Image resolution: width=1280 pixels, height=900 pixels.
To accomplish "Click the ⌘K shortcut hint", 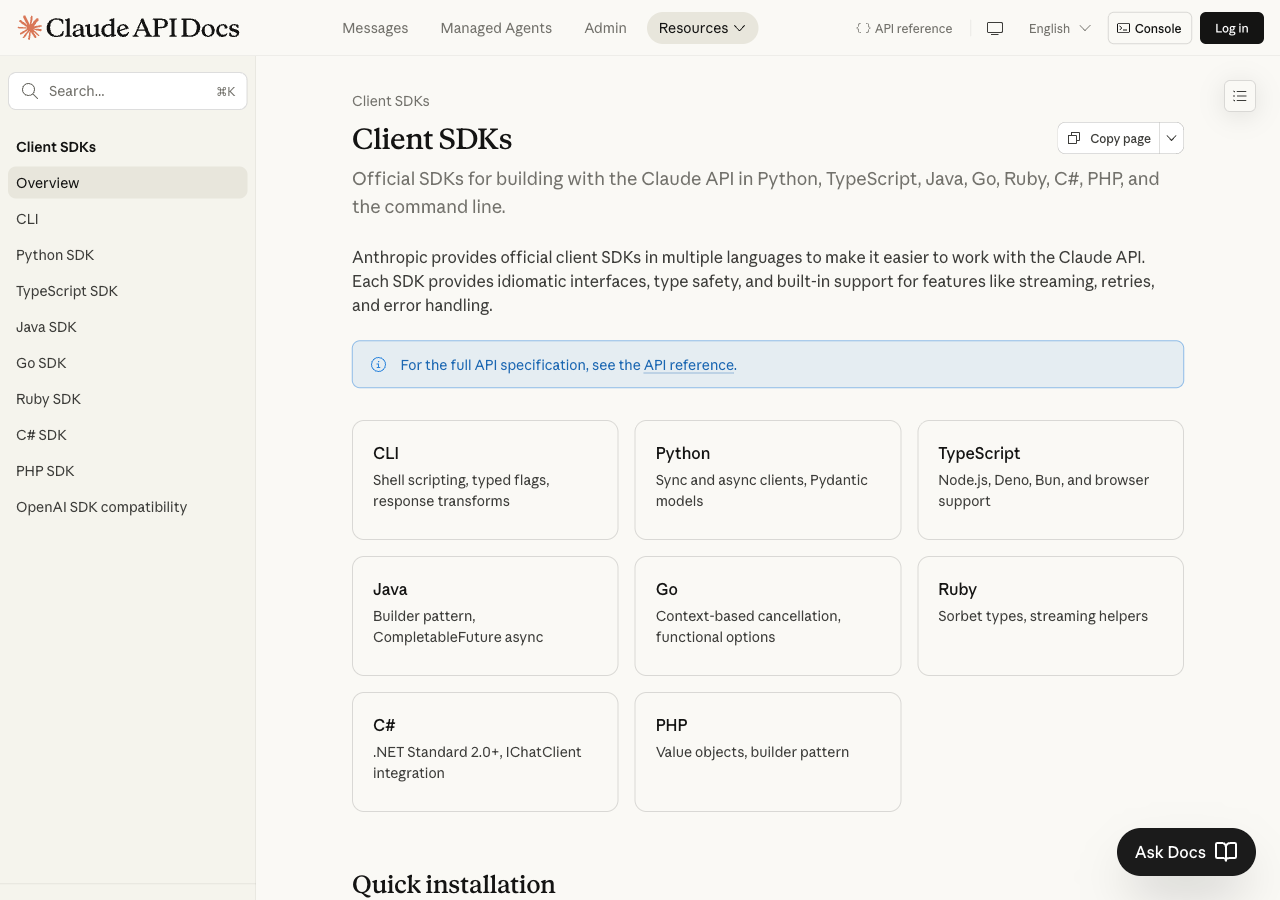I will click(x=226, y=91).
